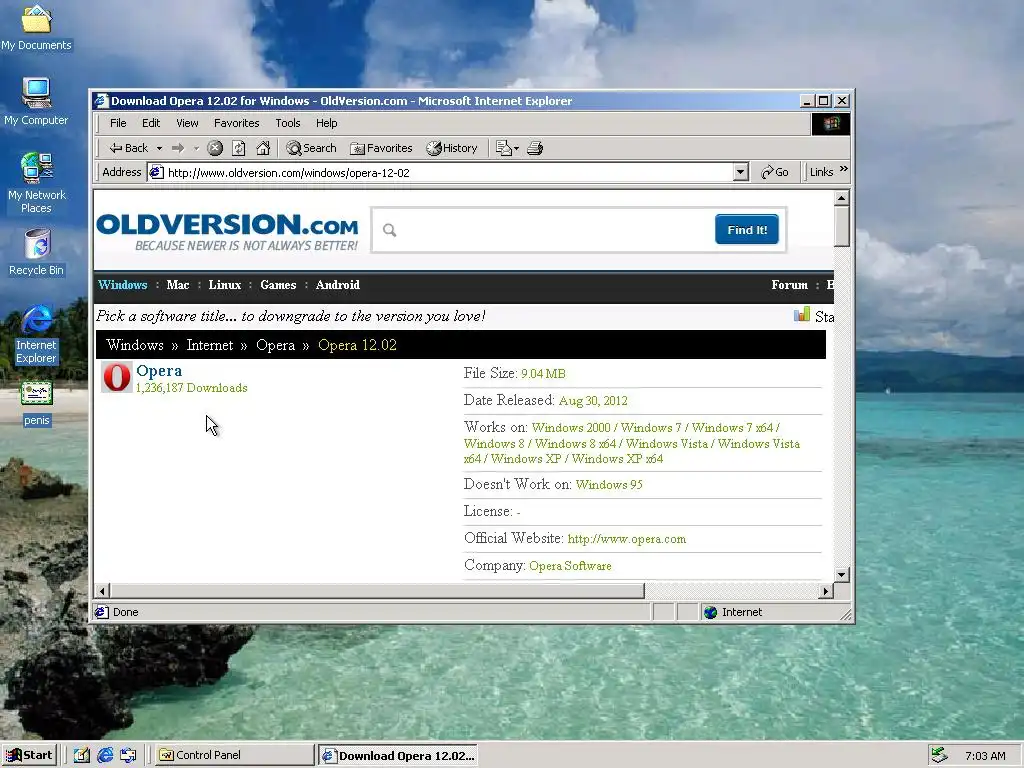
Task: Select the Recycle Bin desktop icon
Action: [x=37, y=252]
